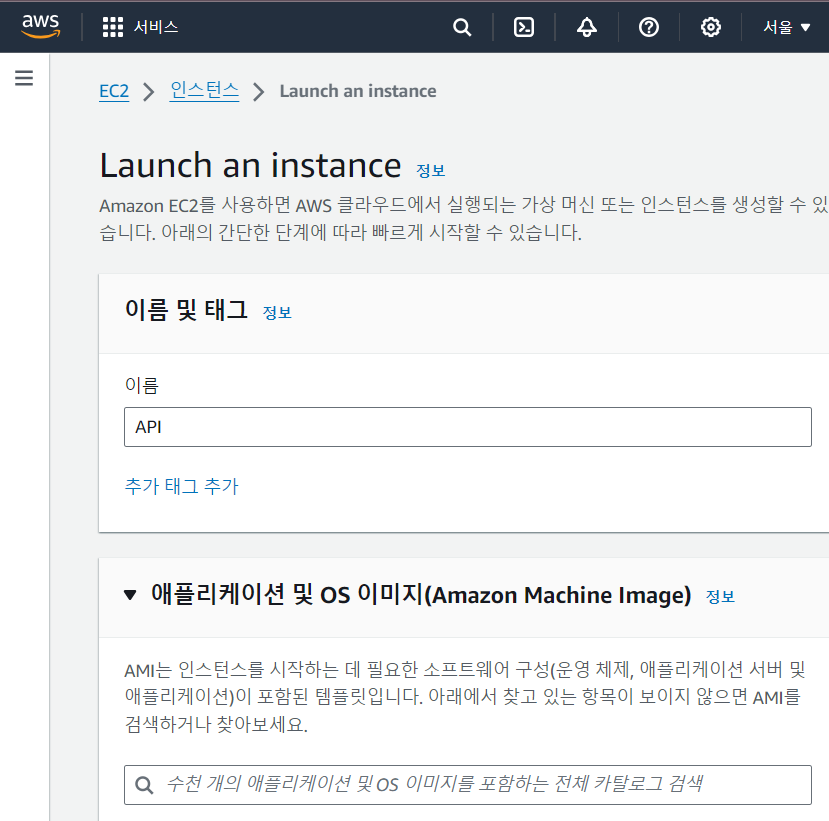This screenshot has height=821, width=829.
Task: Open the hamburger side navigation menu
Action: point(24,78)
